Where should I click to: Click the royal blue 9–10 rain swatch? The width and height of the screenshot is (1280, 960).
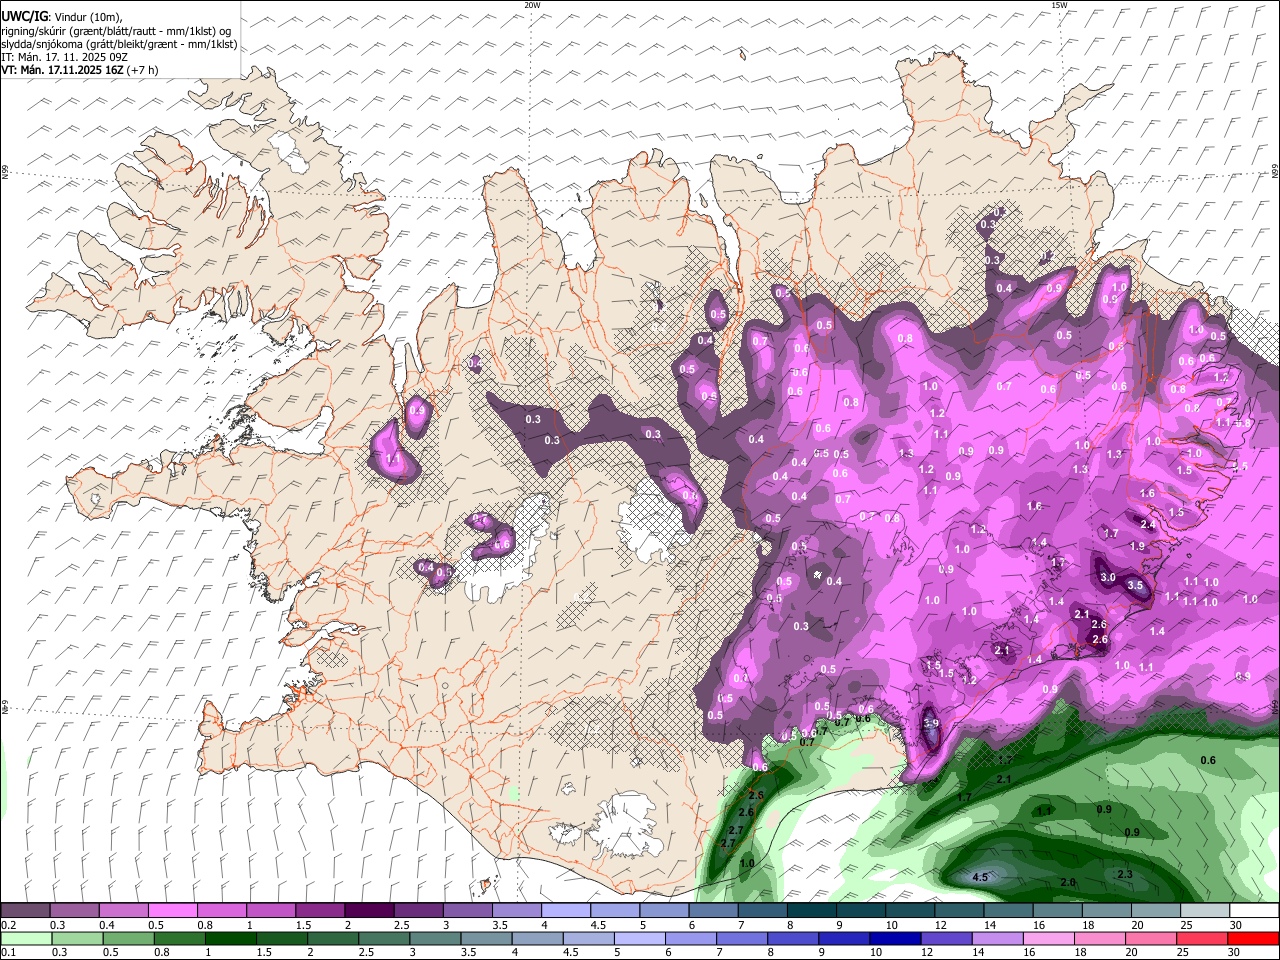point(843,938)
